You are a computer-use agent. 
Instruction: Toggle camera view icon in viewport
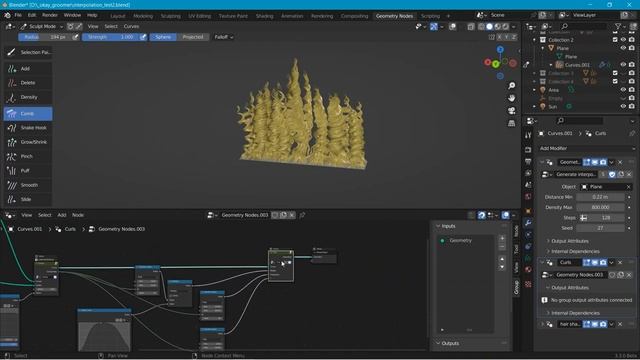(511, 111)
